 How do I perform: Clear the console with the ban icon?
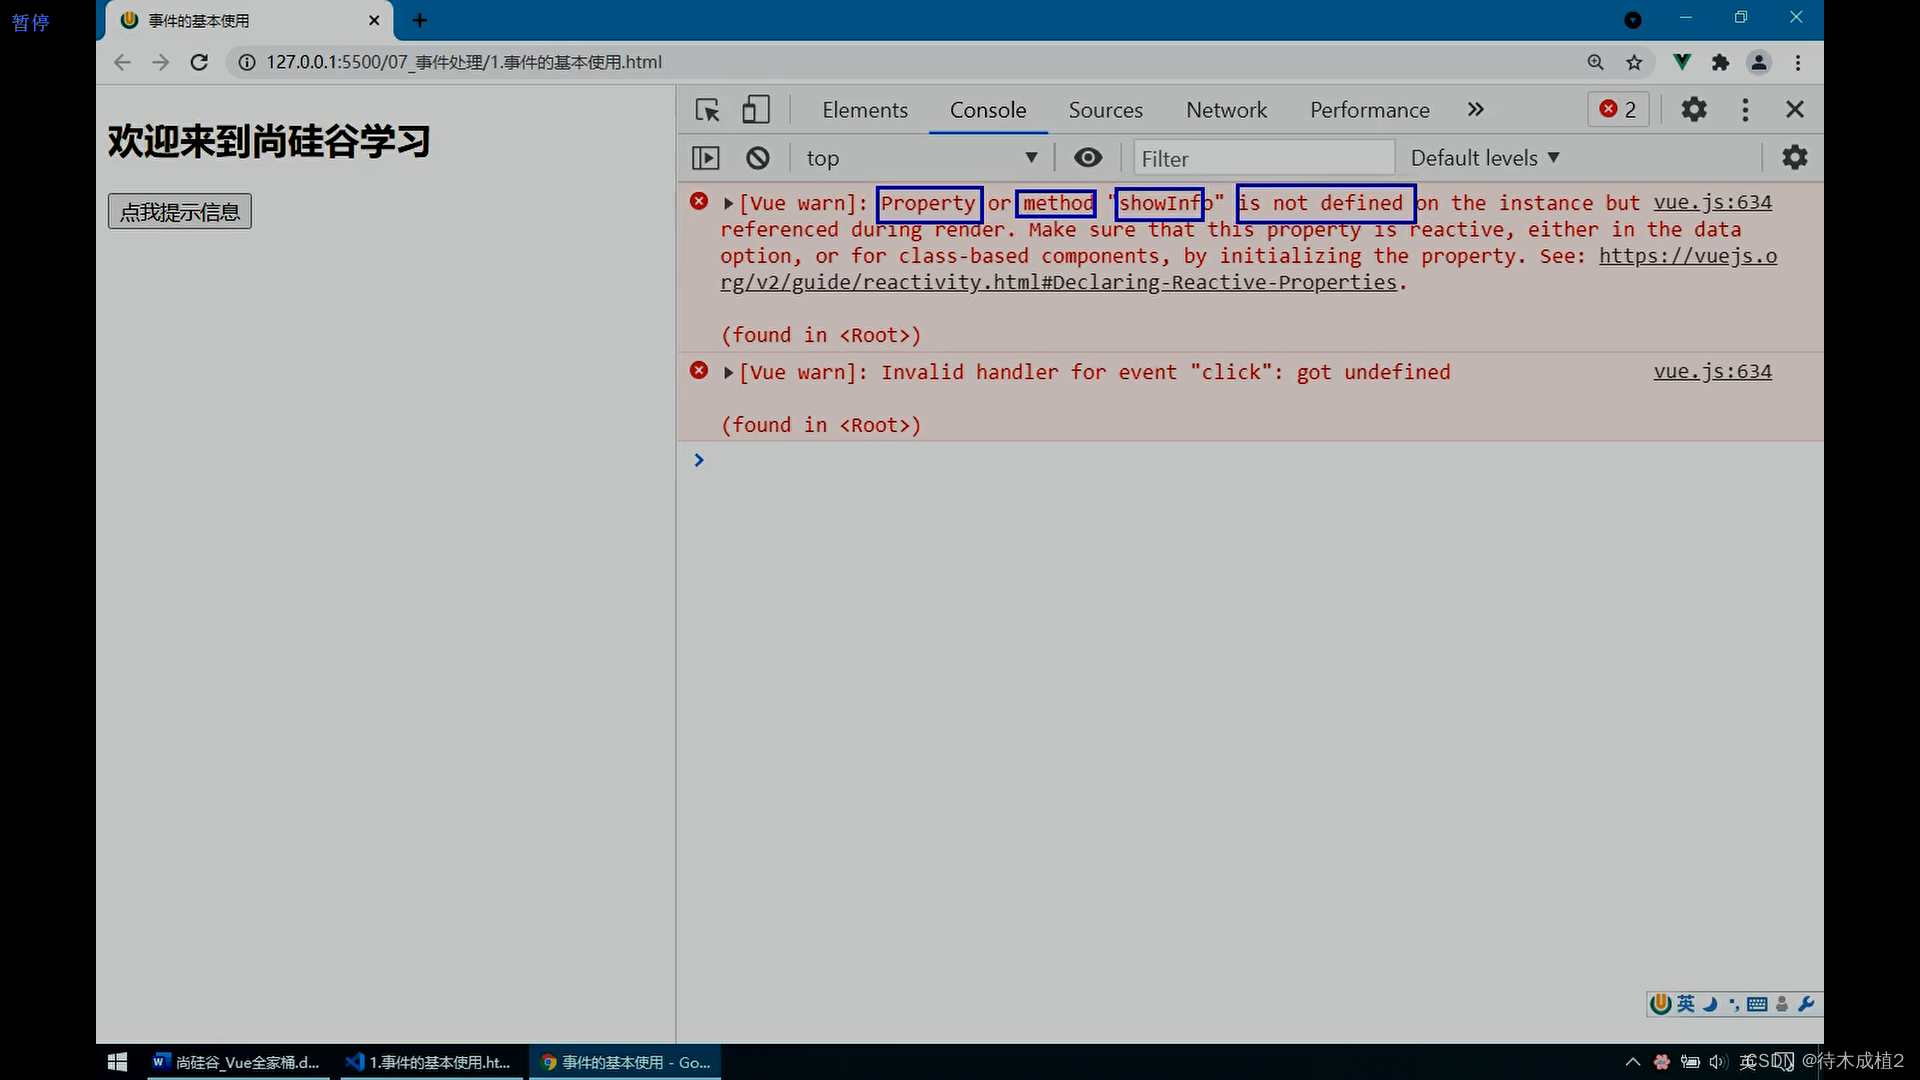click(x=758, y=158)
